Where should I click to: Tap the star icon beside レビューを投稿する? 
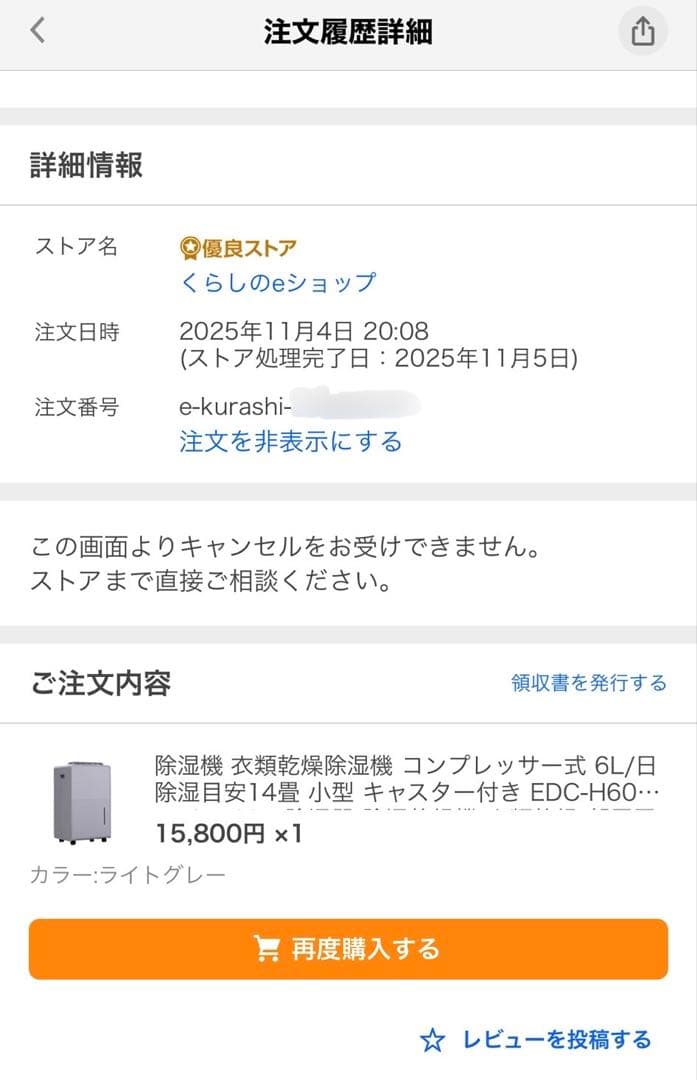[434, 1042]
